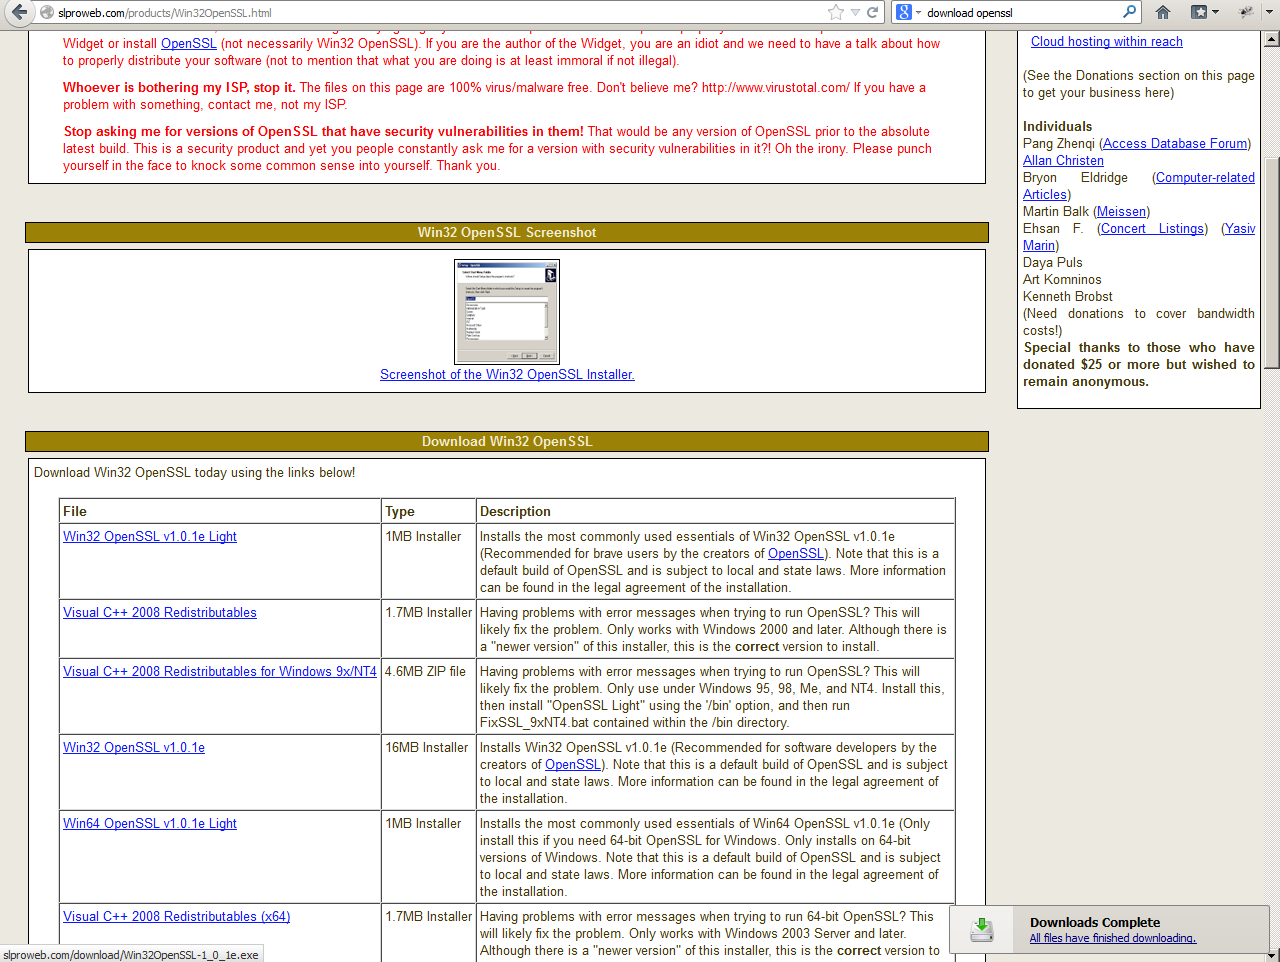The image size is (1280, 962).
Task: Open the Allan Christen link
Action: point(1063,160)
